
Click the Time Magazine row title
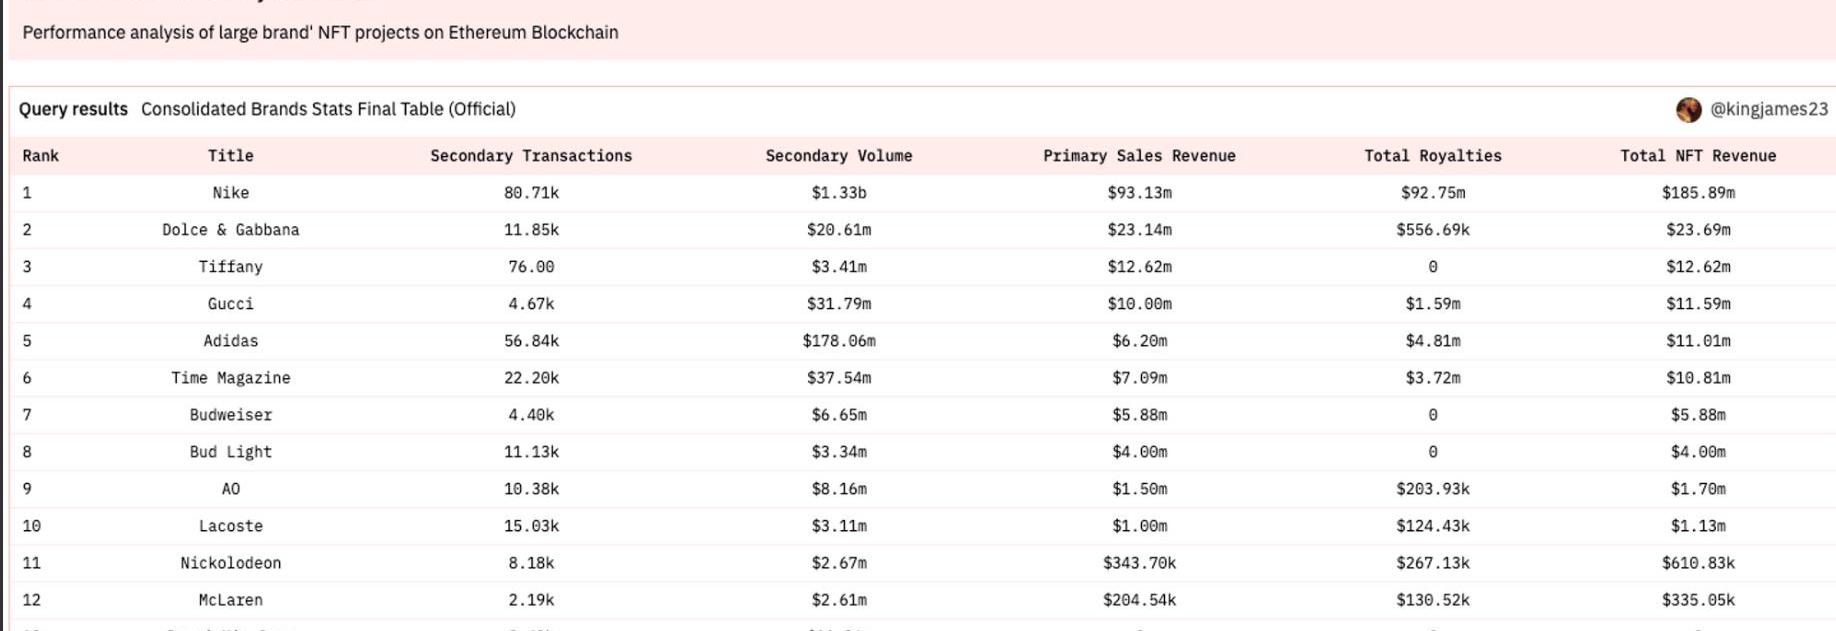pyautogui.click(x=230, y=378)
